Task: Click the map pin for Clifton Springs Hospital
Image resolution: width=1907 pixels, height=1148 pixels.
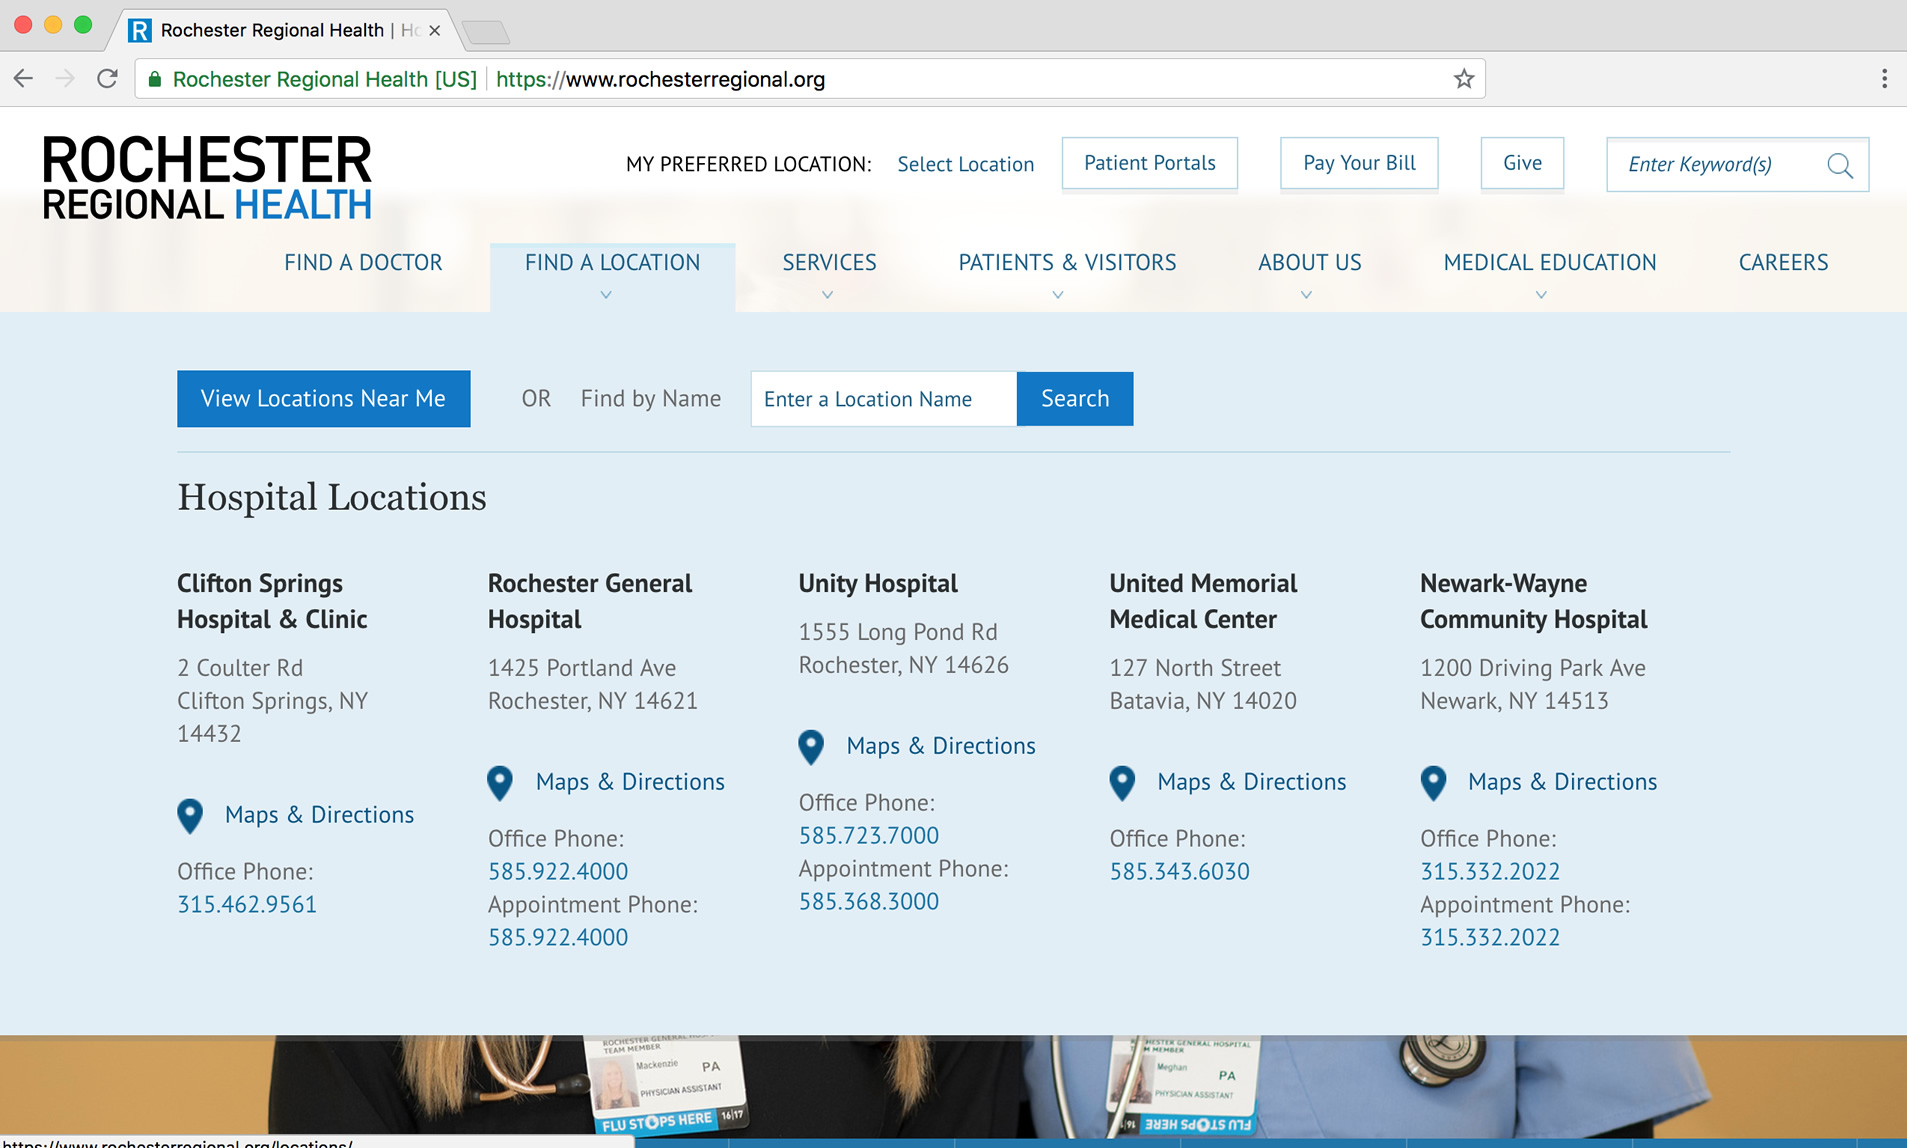Action: [x=190, y=815]
